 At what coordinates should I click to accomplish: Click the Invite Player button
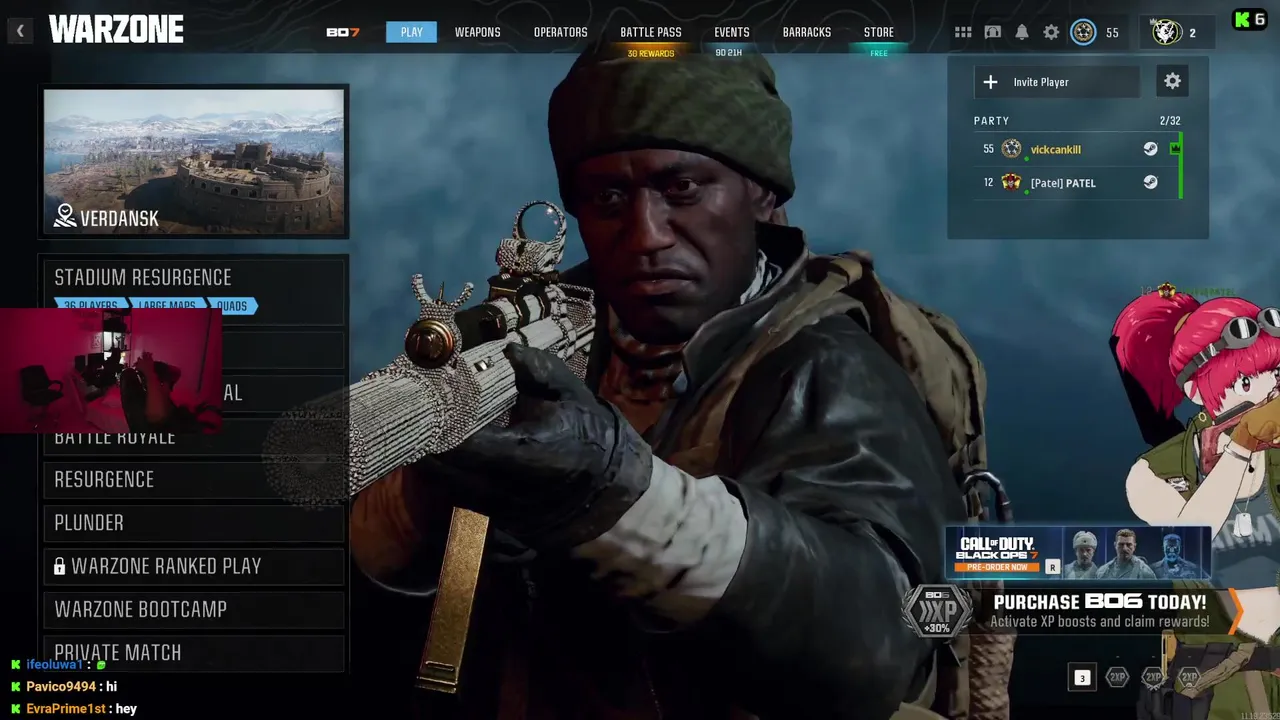pos(1057,82)
